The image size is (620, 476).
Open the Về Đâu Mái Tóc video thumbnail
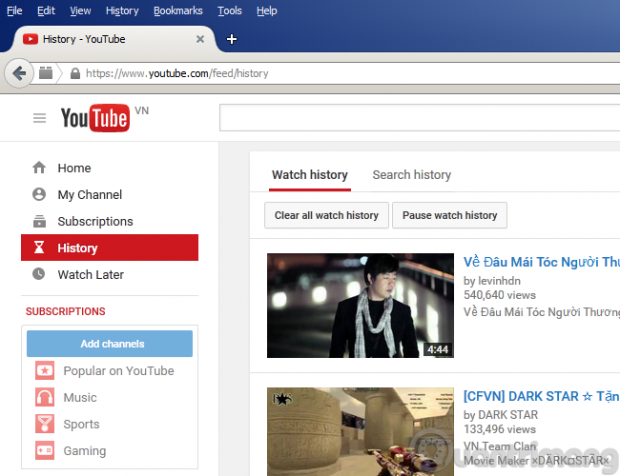[360, 306]
